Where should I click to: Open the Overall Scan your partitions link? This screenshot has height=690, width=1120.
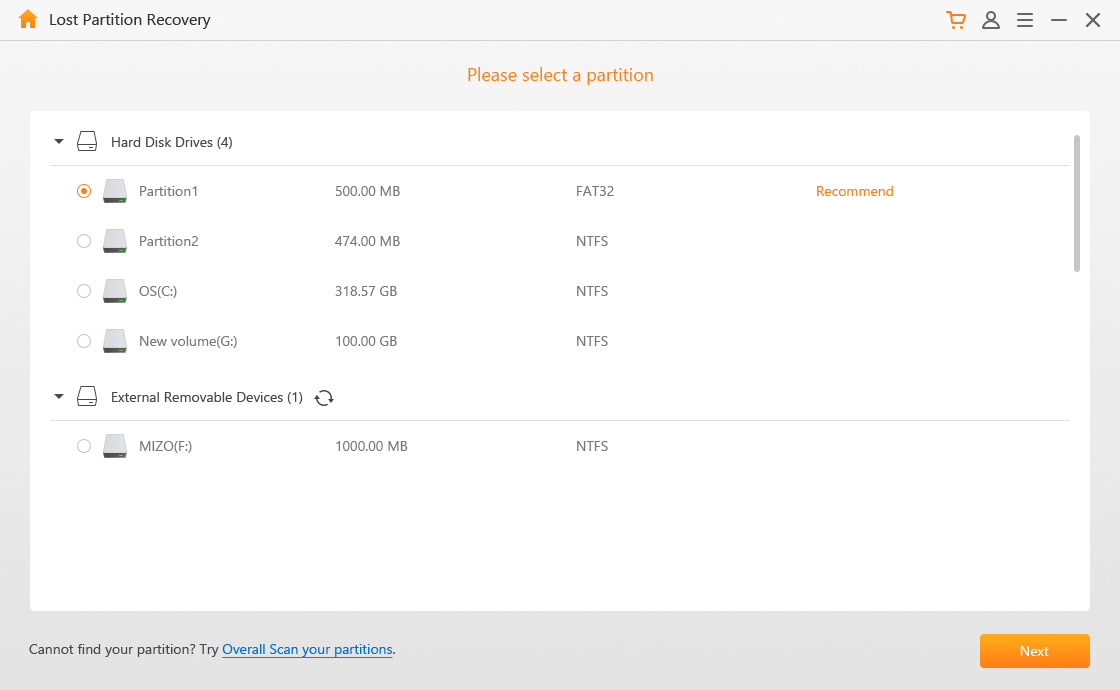[307, 649]
